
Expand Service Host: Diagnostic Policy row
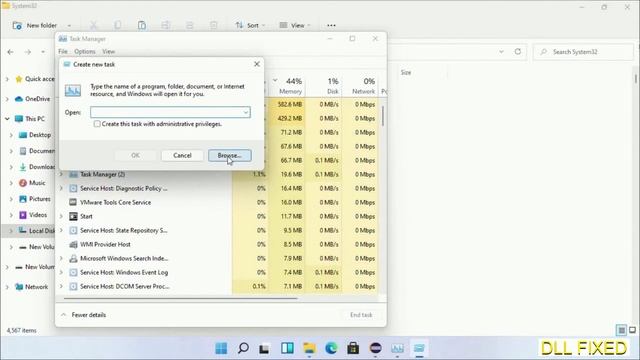(61, 188)
